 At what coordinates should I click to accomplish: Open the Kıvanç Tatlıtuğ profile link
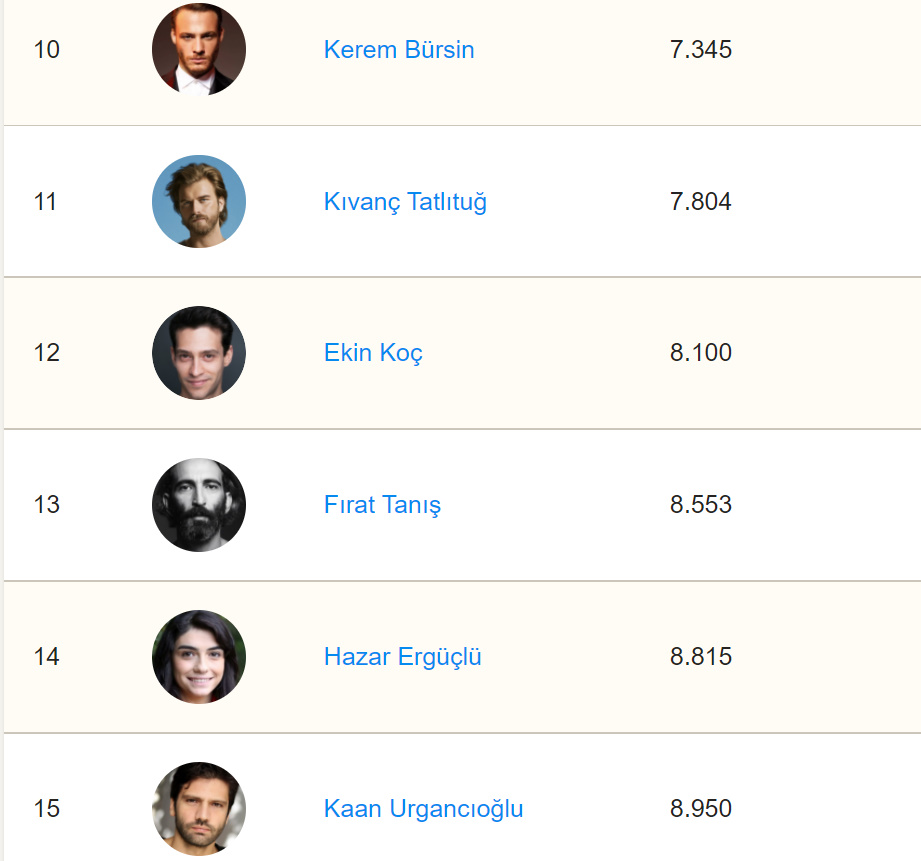click(405, 201)
